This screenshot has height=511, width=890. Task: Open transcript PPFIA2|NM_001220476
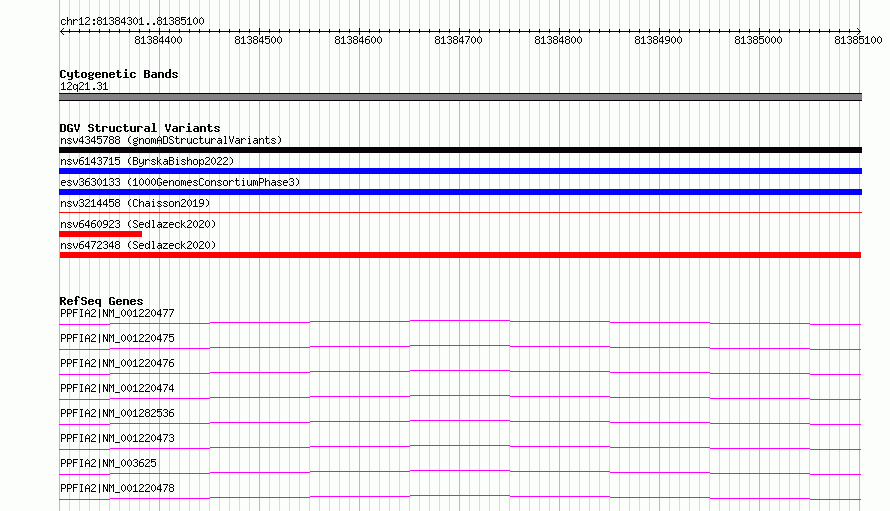point(117,363)
